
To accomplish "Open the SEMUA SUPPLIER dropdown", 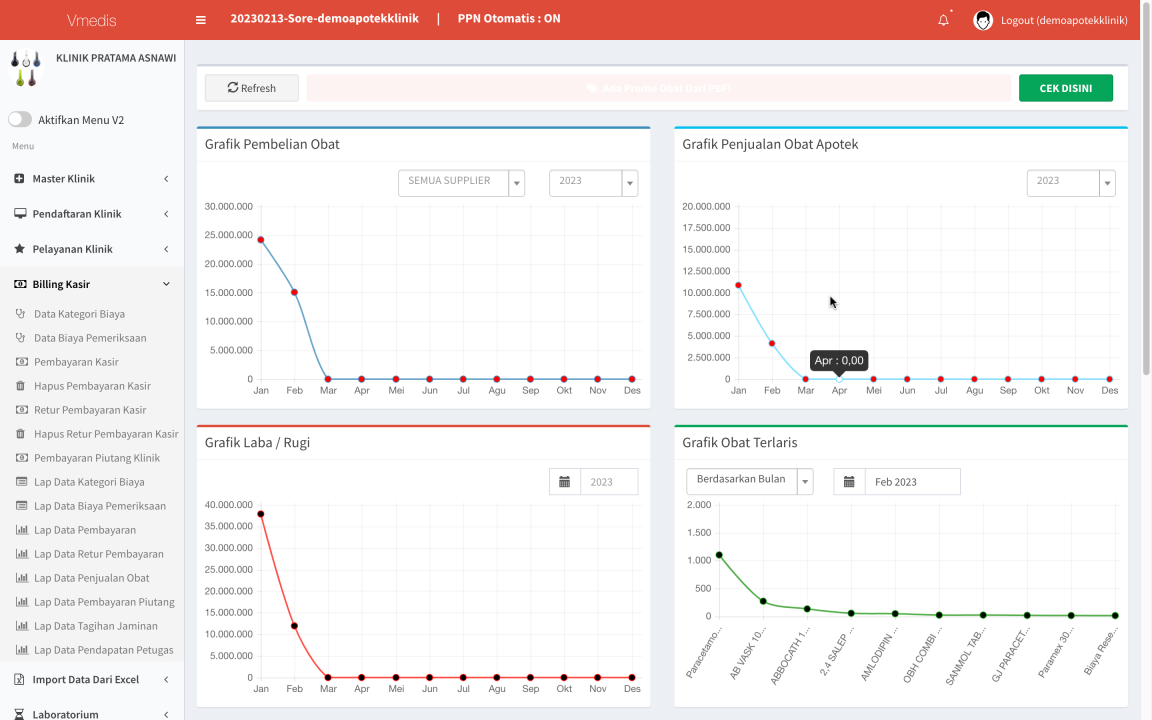I will pyautogui.click(x=461, y=183).
